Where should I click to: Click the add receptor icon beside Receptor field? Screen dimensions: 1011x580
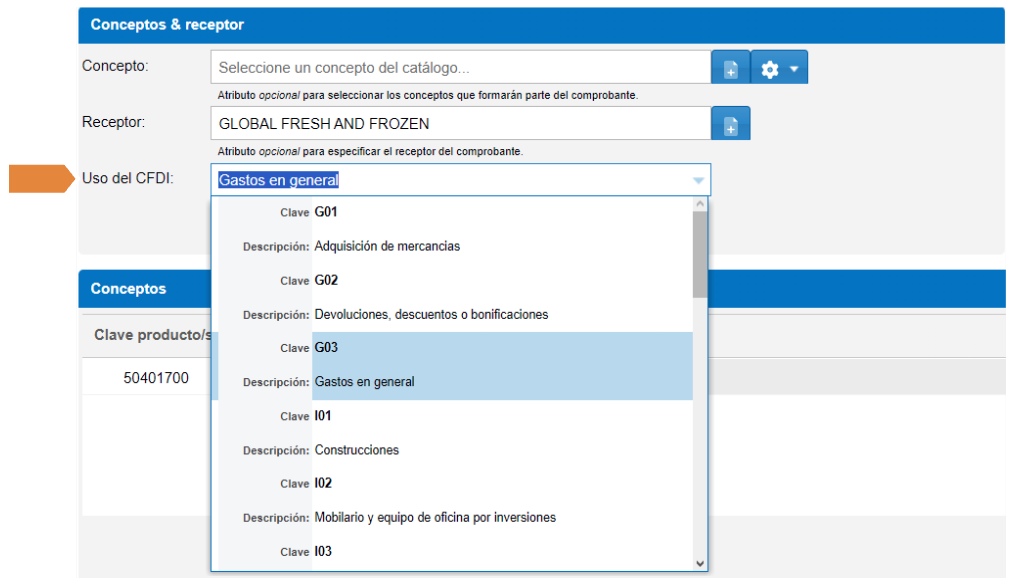coord(730,125)
